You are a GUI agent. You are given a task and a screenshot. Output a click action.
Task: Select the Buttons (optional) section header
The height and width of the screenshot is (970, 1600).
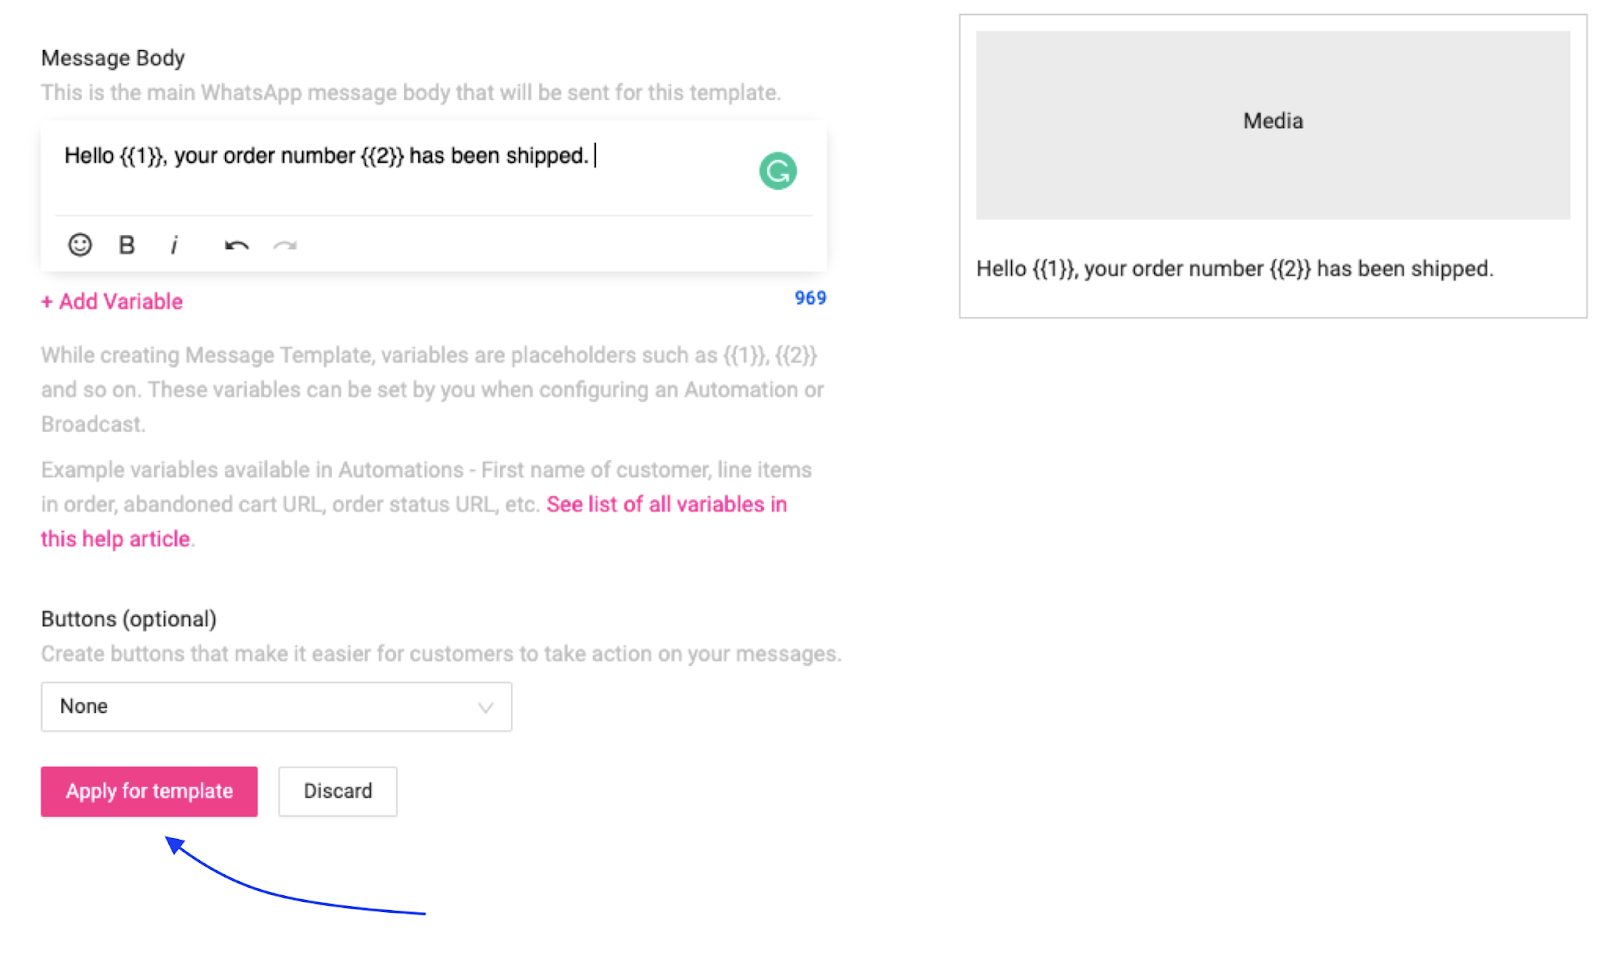(128, 618)
